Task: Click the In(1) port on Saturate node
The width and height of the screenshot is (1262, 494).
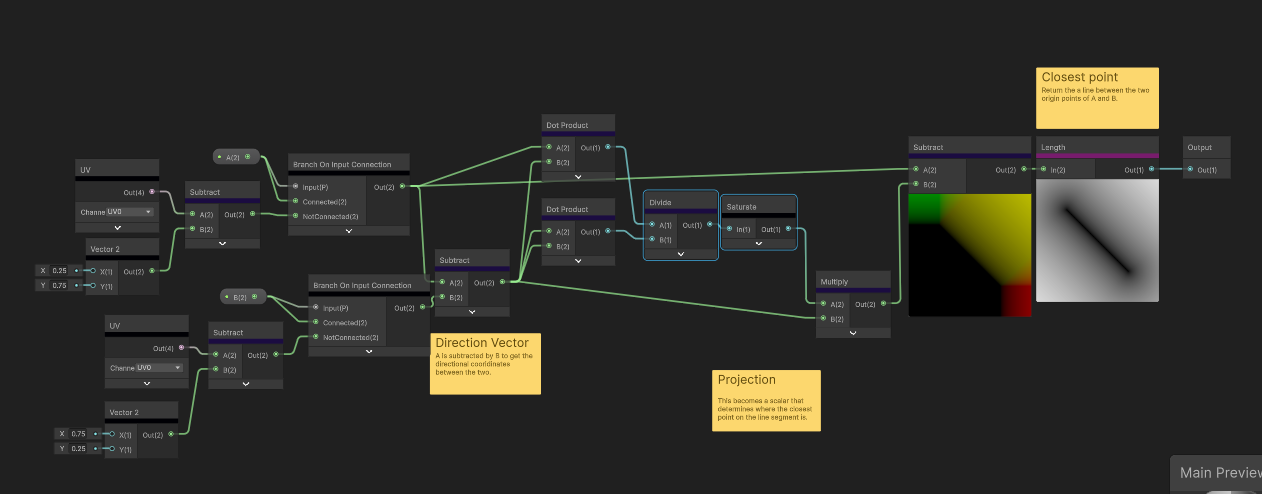Action: click(x=729, y=229)
